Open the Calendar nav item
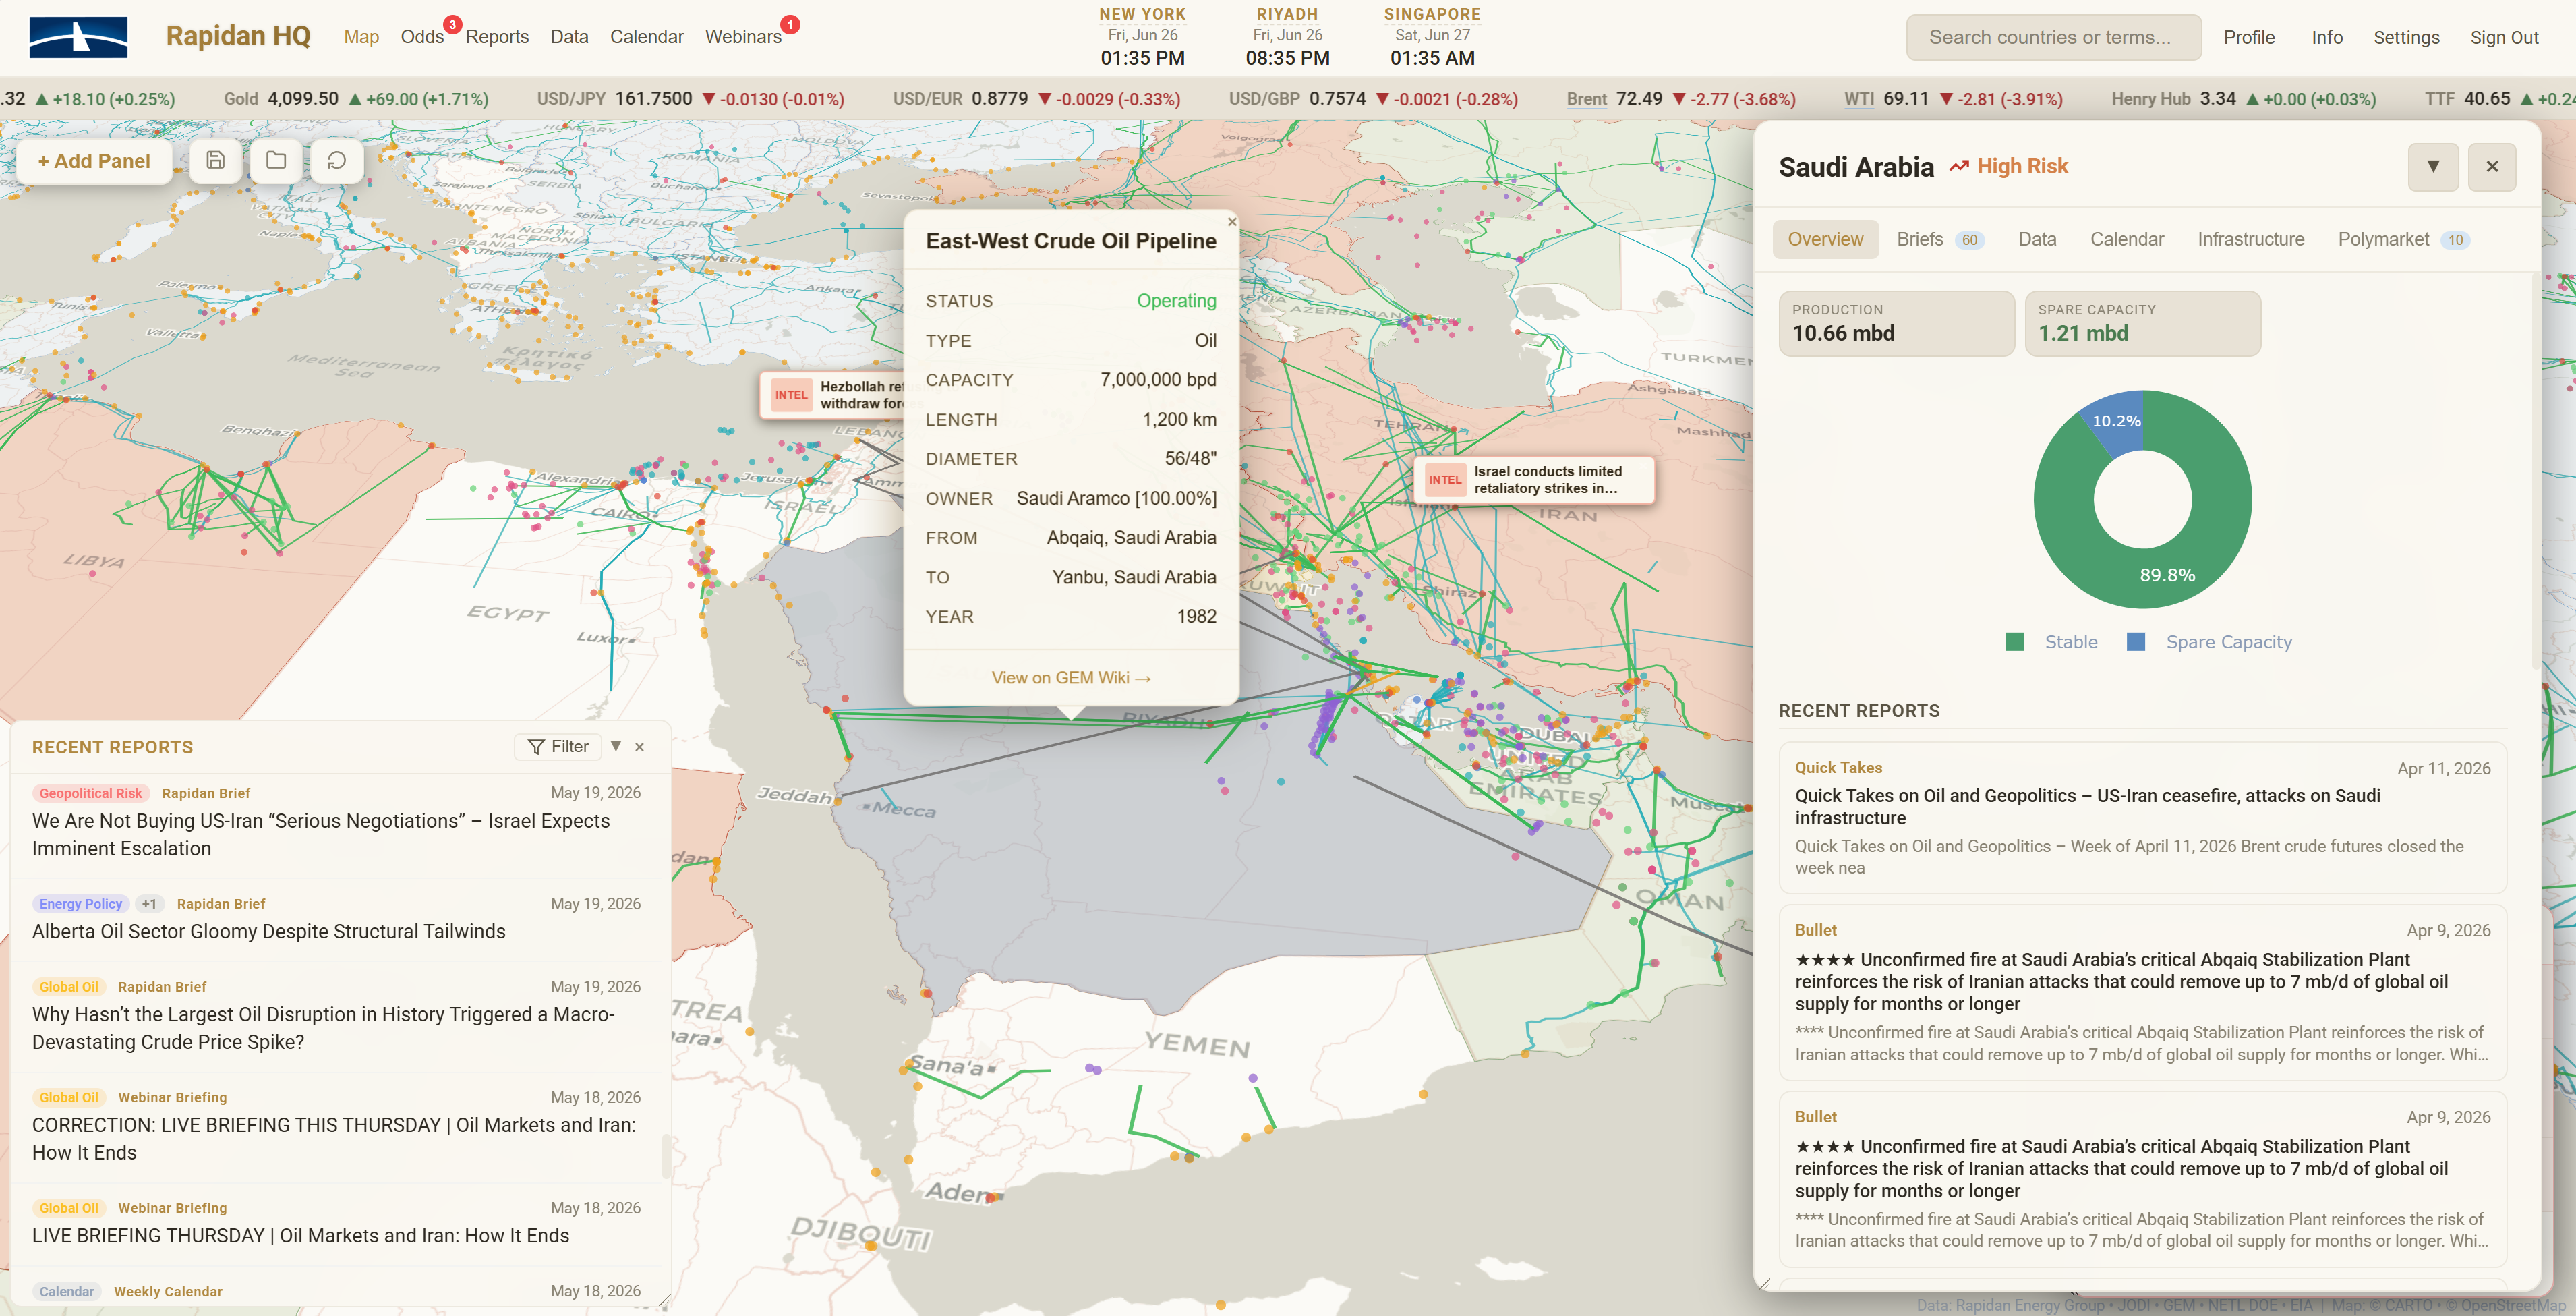Image resolution: width=2576 pixels, height=1316 pixels. pyautogui.click(x=647, y=37)
